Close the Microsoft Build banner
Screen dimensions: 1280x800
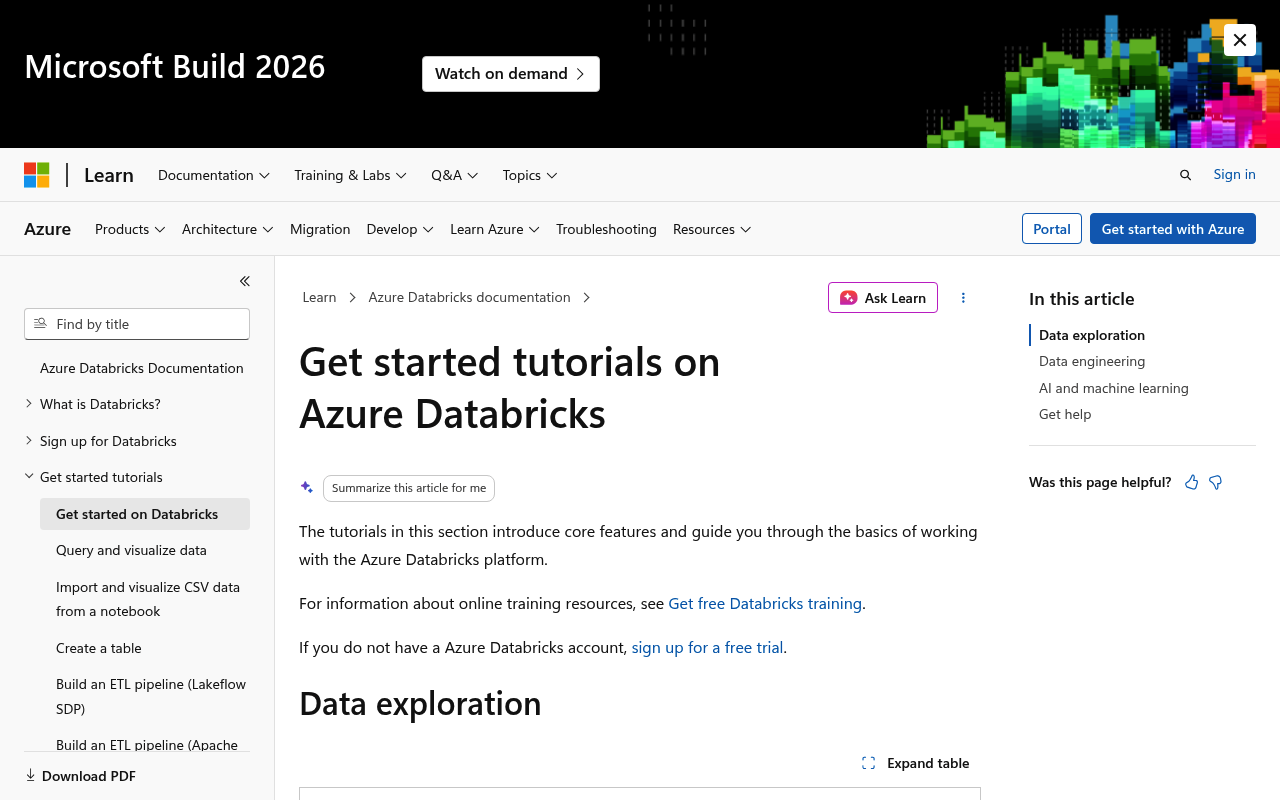point(1240,40)
